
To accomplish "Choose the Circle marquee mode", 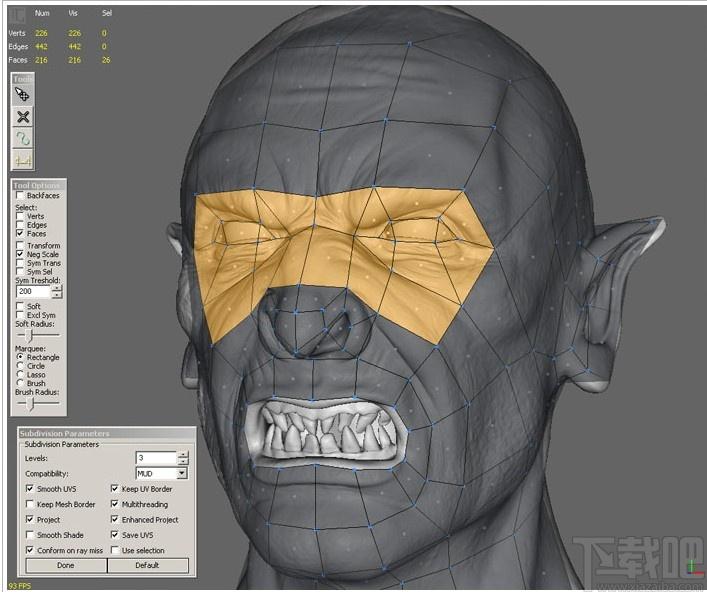I will pos(20,366).
